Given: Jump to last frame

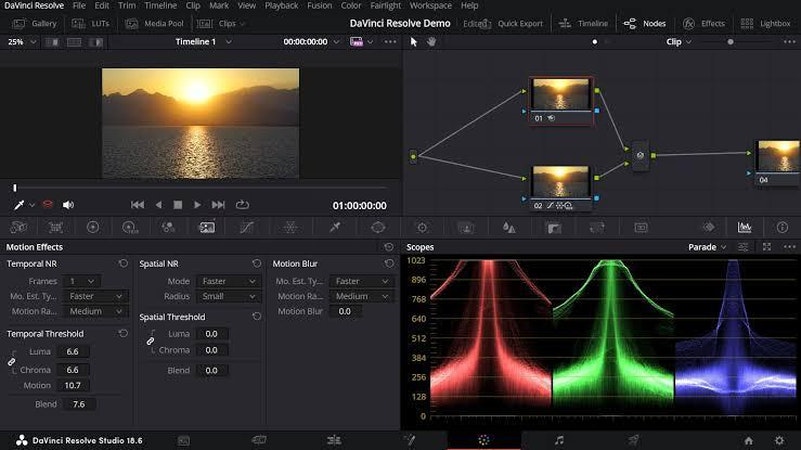Looking at the screenshot, I should click(x=218, y=205).
